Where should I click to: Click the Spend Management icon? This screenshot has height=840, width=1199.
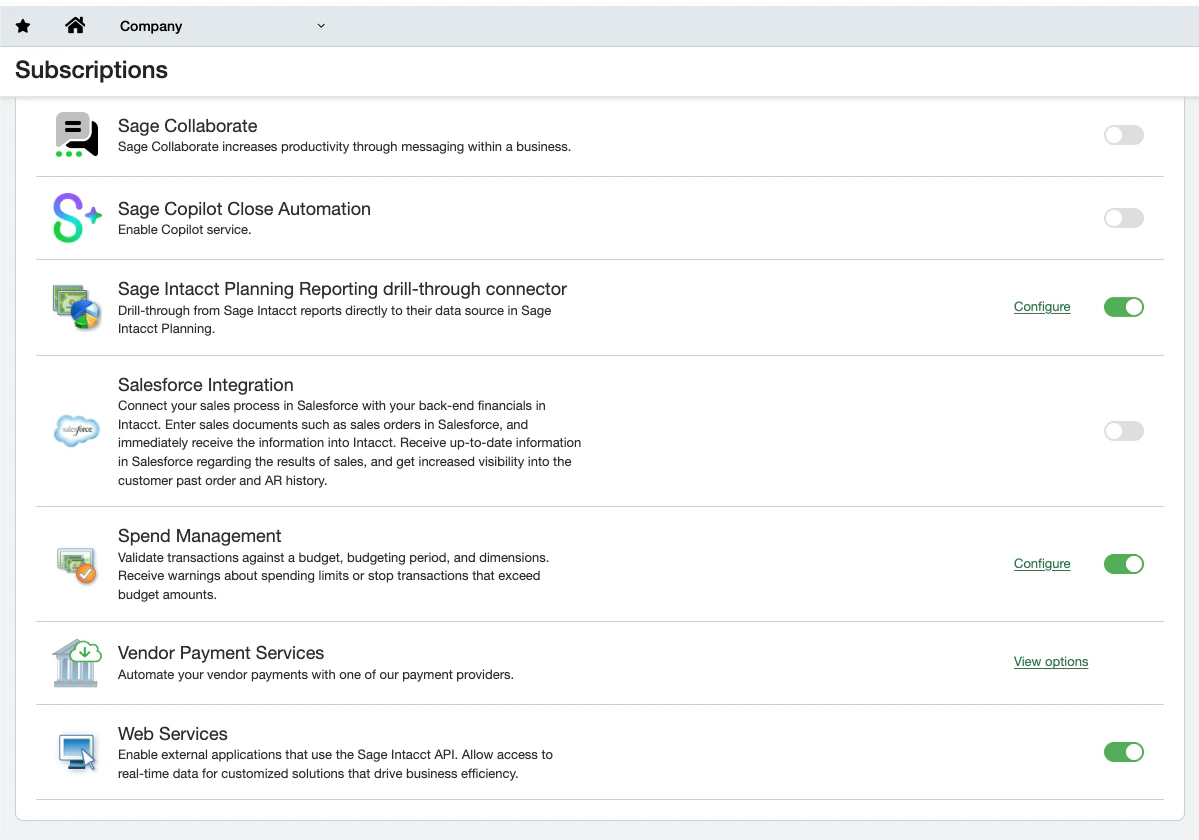click(x=76, y=564)
